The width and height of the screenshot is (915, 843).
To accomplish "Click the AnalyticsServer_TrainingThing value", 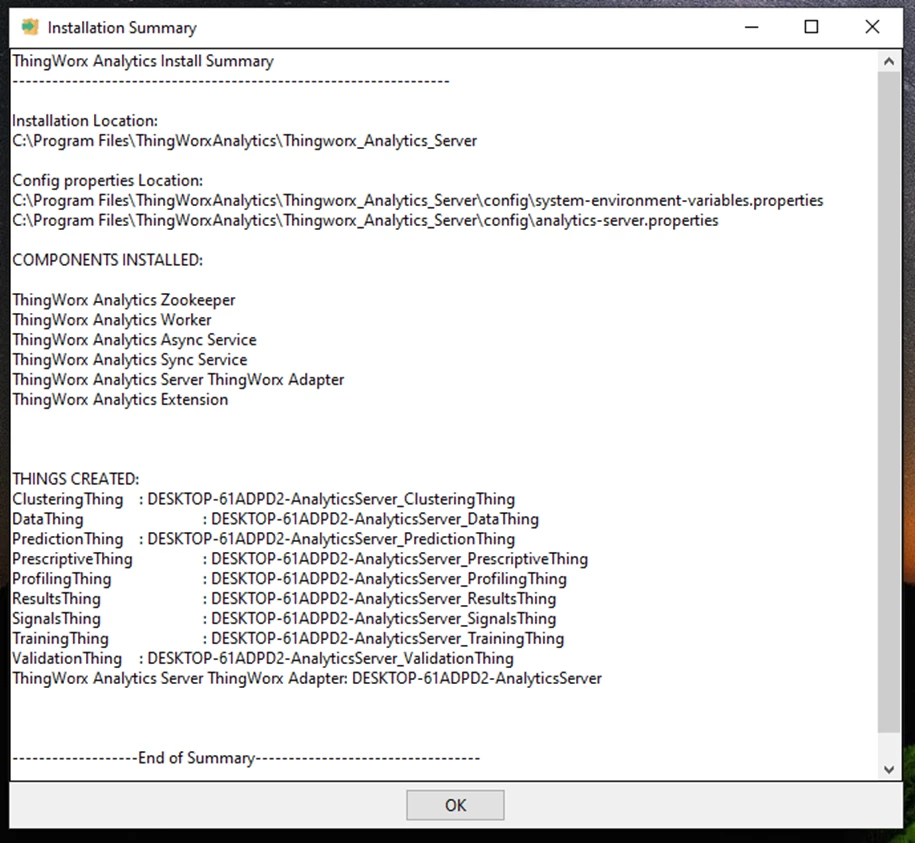I will [x=388, y=638].
